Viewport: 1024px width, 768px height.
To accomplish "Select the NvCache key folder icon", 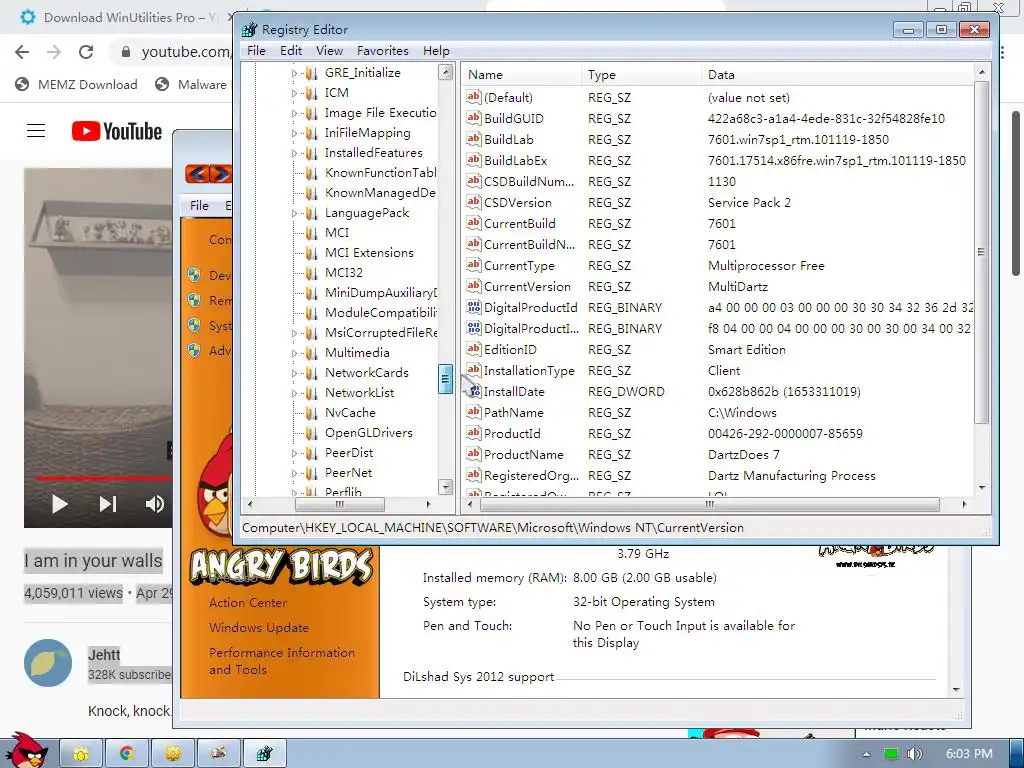I will pyautogui.click(x=312, y=413).
